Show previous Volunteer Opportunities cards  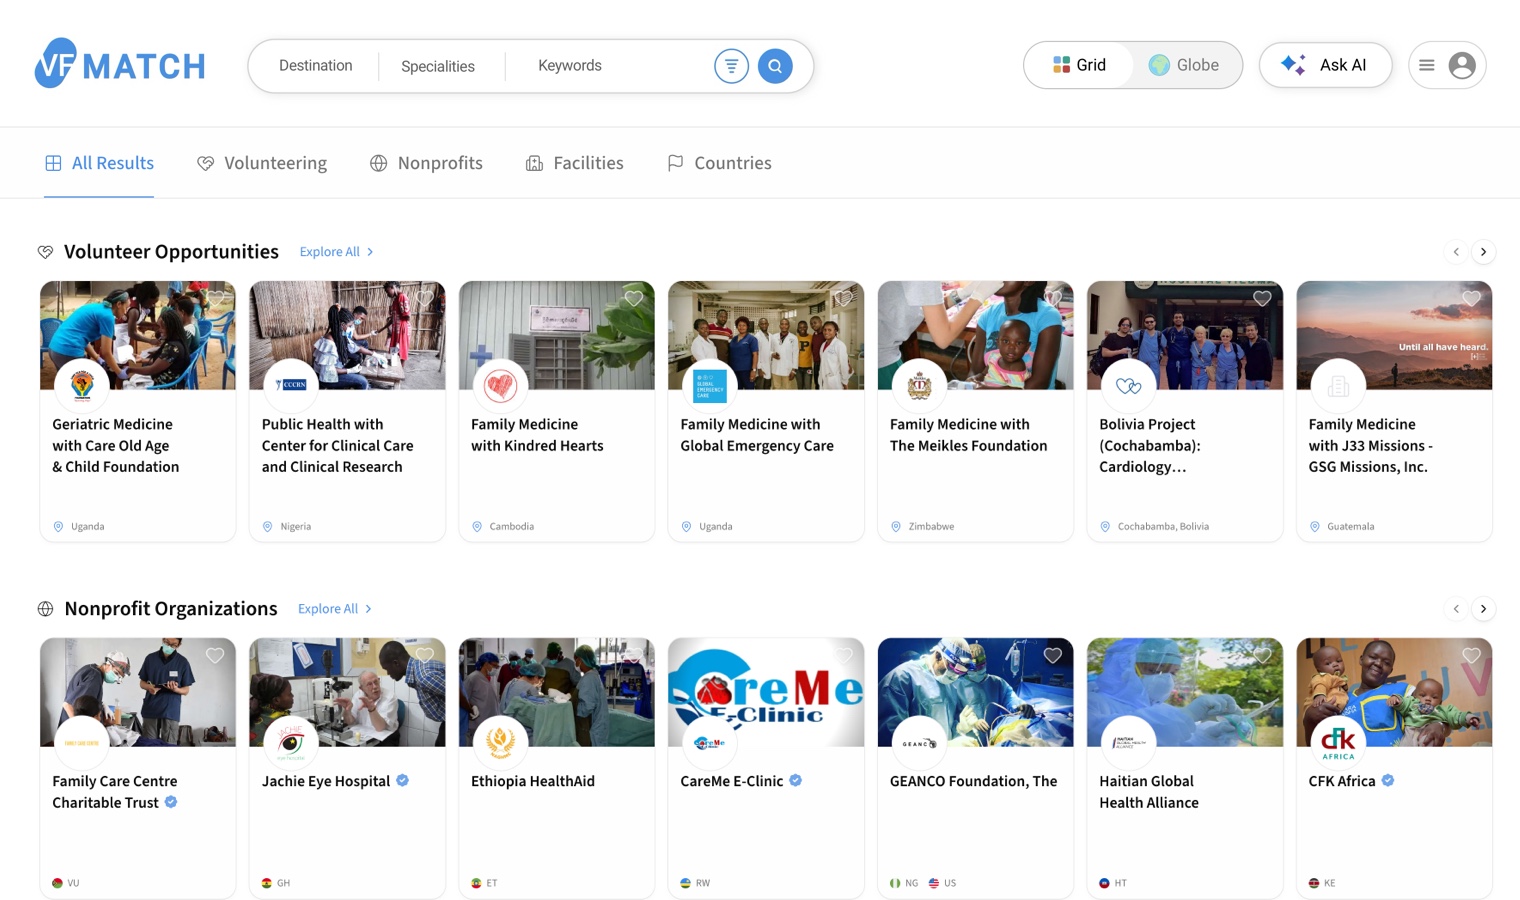click(1456, 252)
